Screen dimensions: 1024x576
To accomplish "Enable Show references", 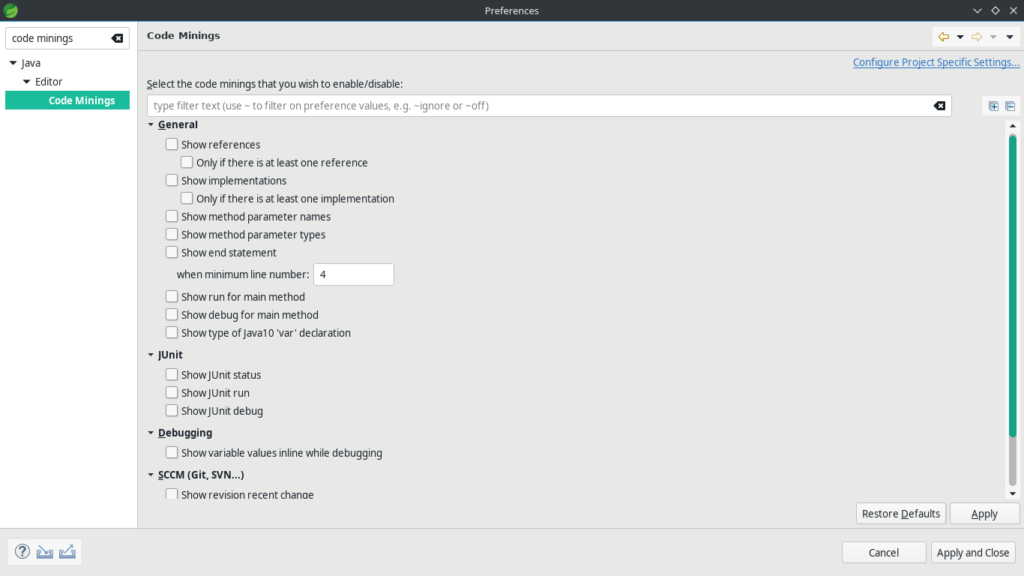I will click(x=172, y=144).
